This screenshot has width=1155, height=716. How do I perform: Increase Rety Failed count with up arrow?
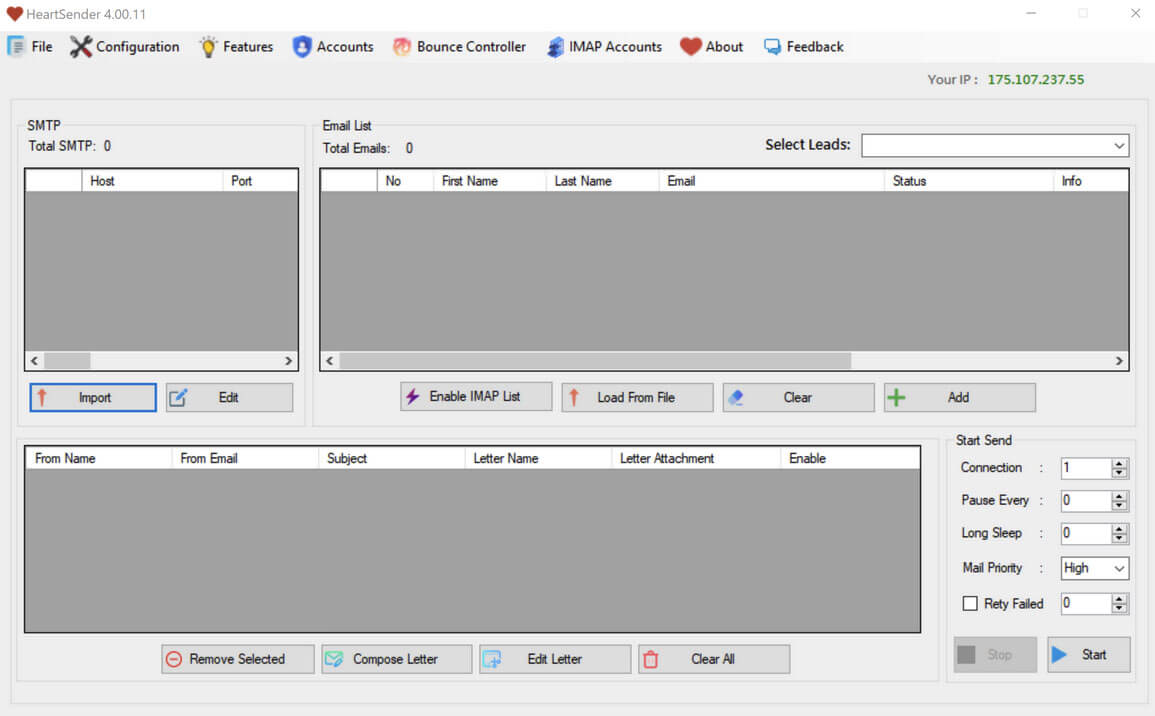pos(1119,599)
